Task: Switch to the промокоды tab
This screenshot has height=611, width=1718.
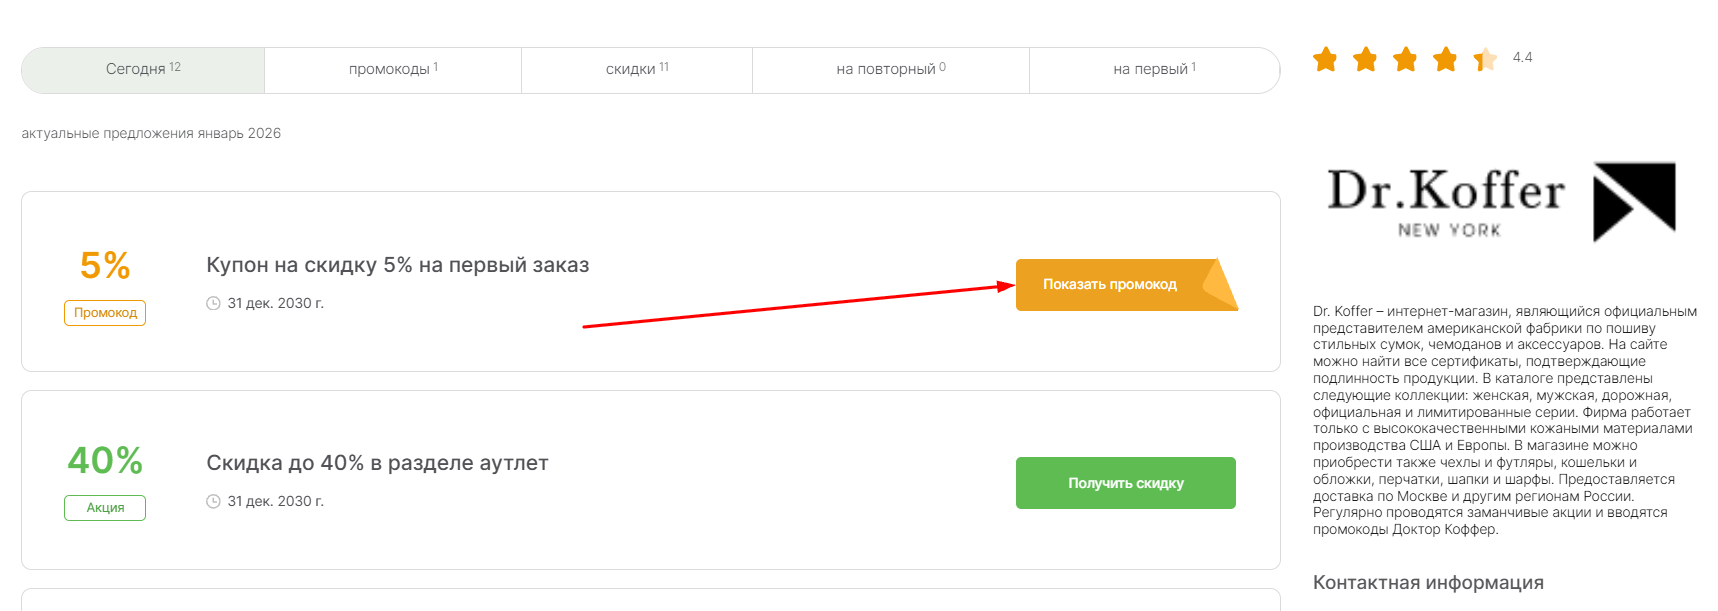Action: (x=392, y=69)
